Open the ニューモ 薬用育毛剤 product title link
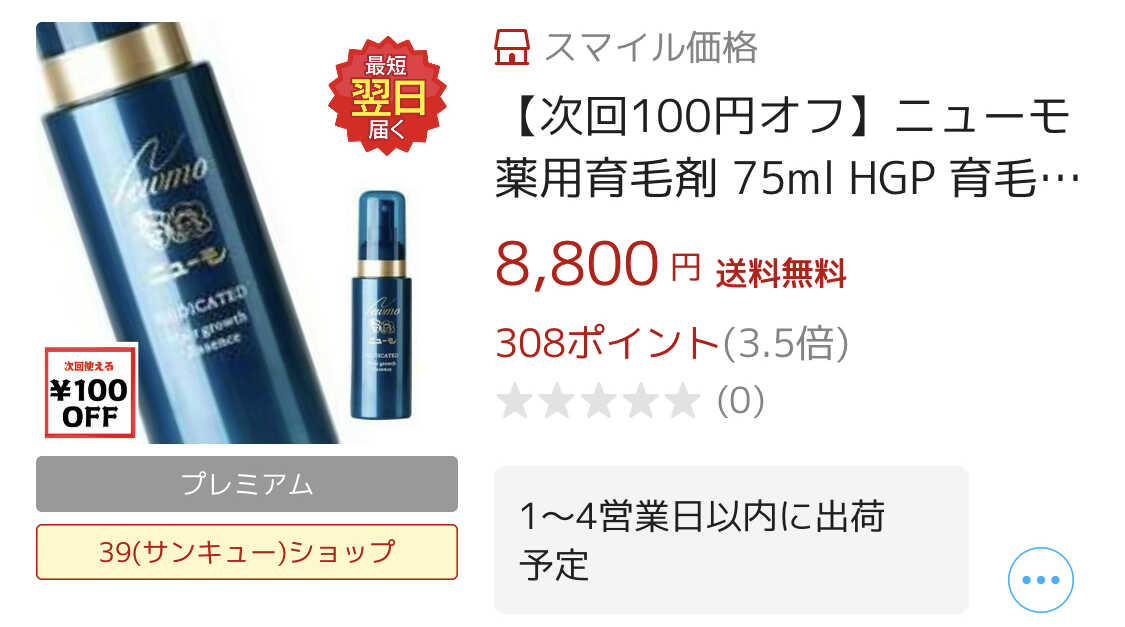The image size is (1125, 627). (x=787, y=147)
